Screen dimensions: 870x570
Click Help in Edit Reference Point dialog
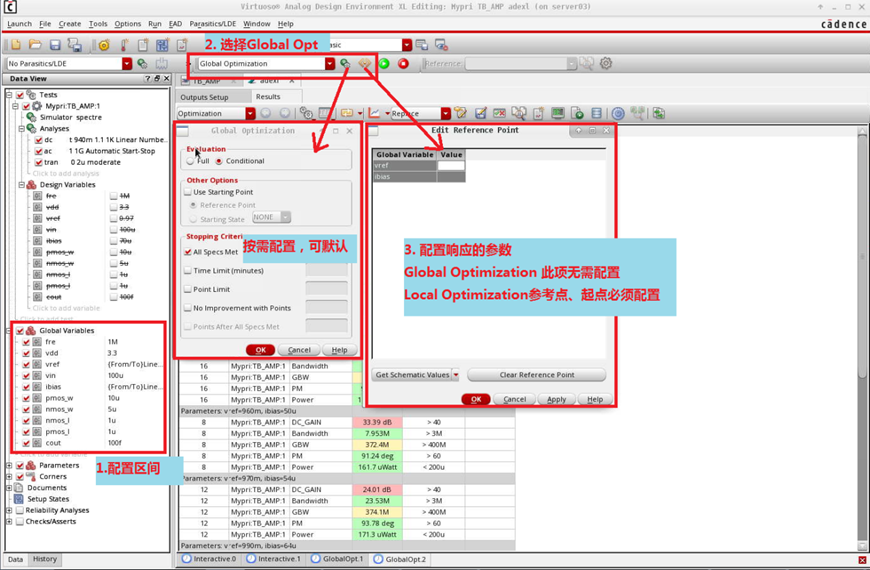pos(595,400)
